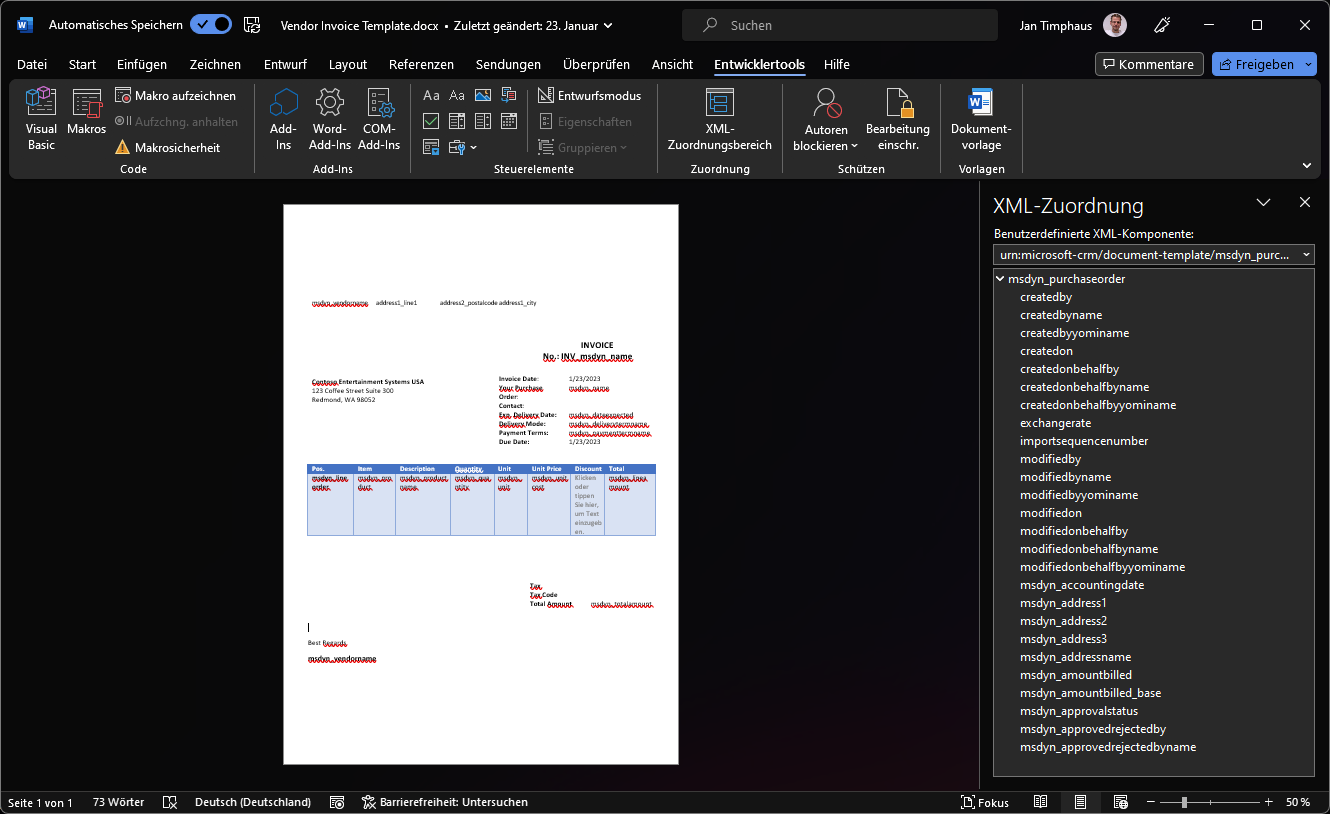Screen dimensions: 1330x814
Task: Click the Suchen search field
Action: pyautogui.click(x=840, y=25)
